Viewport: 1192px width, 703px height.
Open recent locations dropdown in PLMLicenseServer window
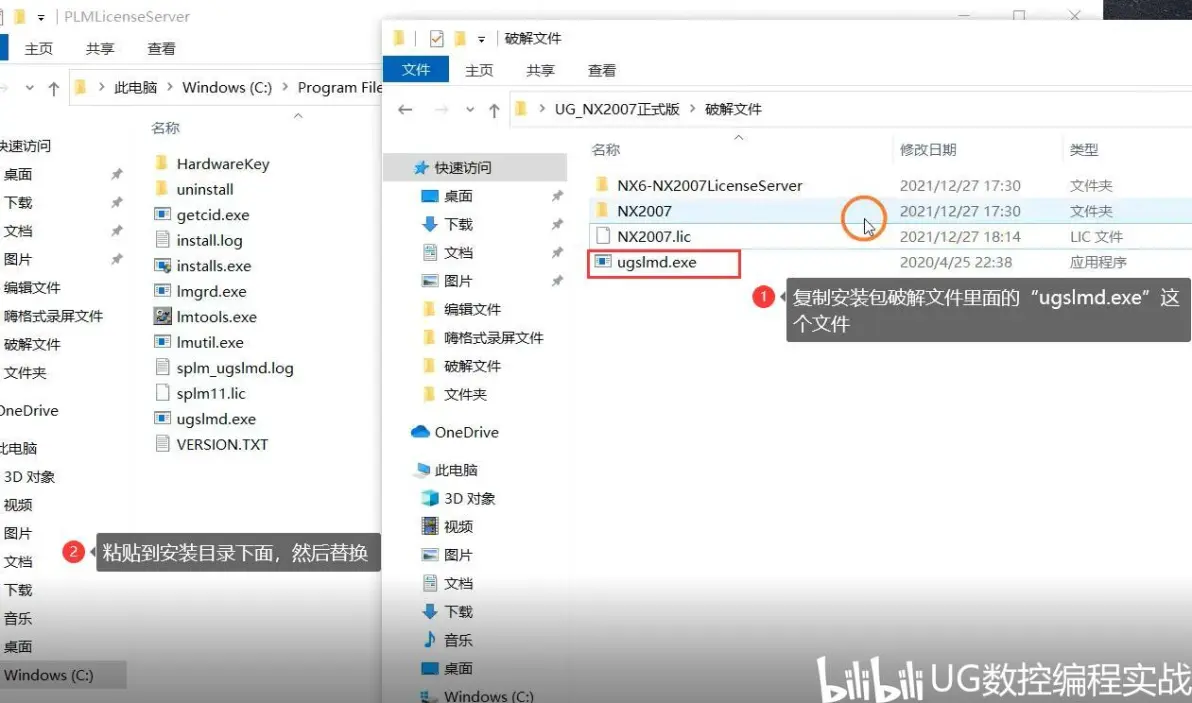pyautogui.click(x=29, y=88)
